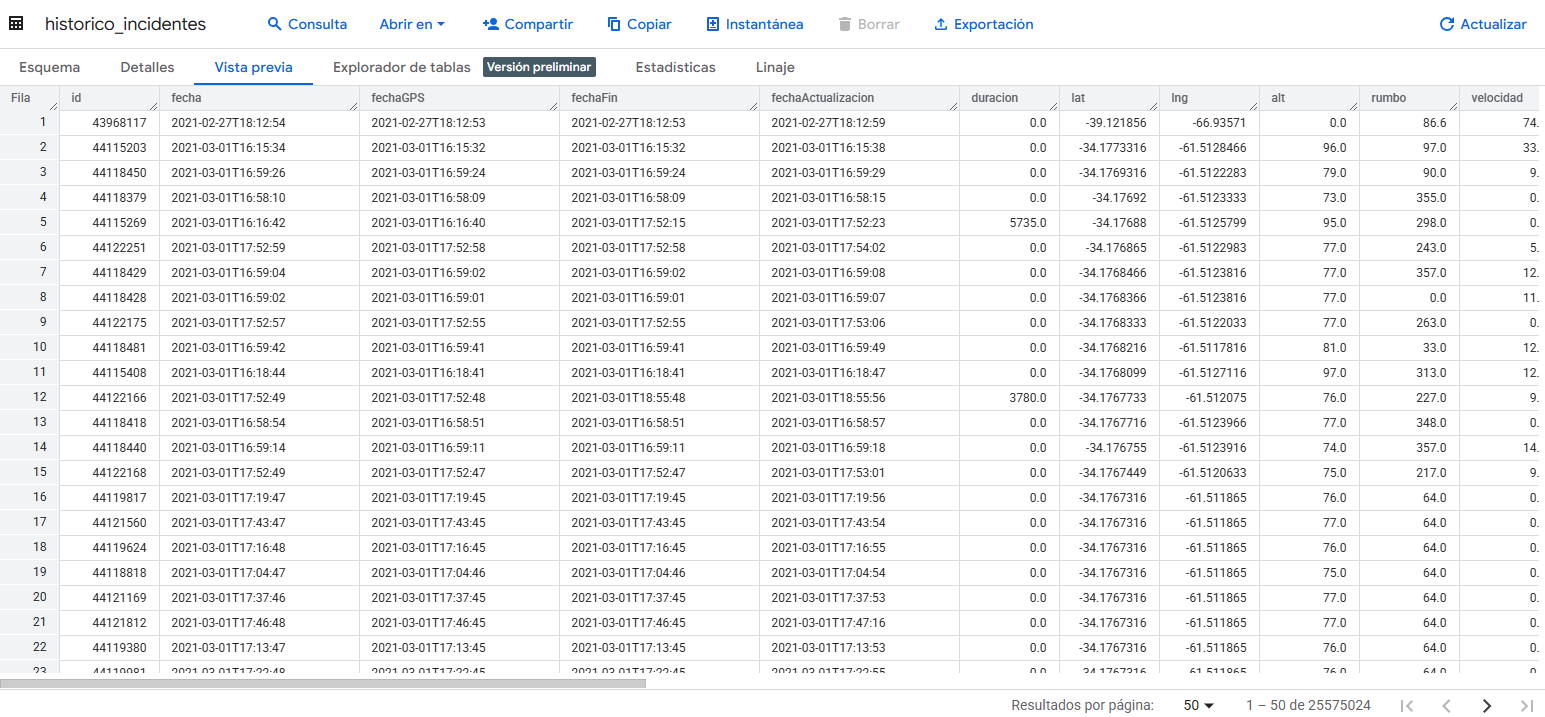The image size is (1545, 717).
Task: Select the Estadísticas tab
Action: [x=675, y=67]
